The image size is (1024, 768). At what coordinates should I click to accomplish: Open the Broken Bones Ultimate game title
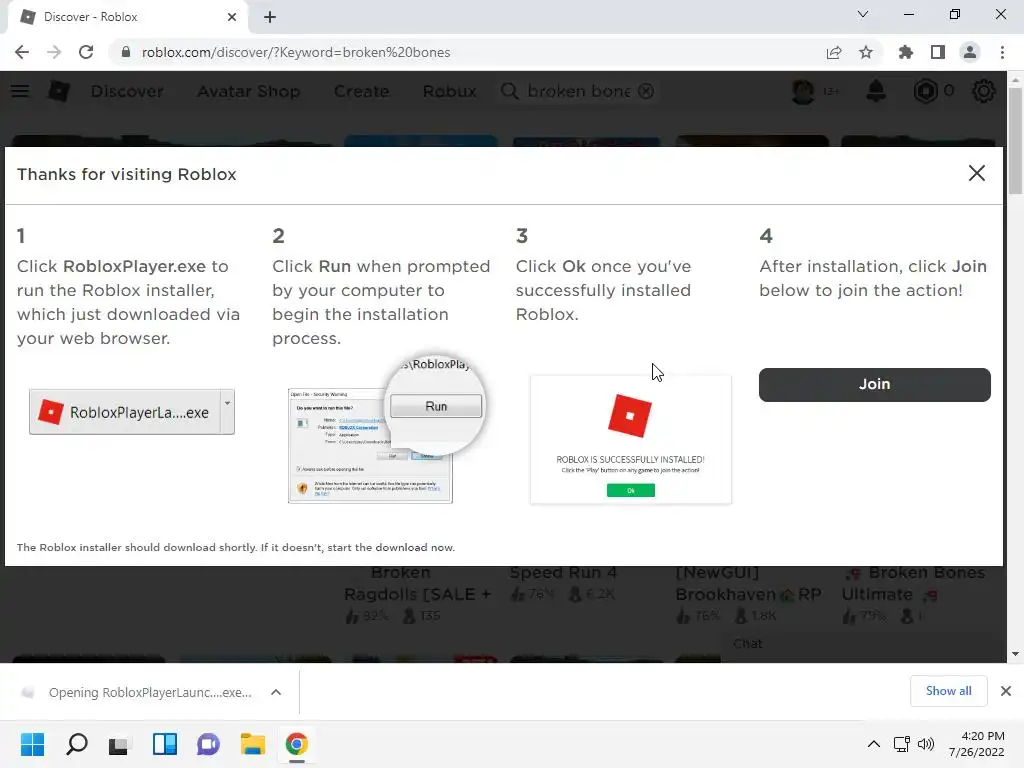click(x=913, y=583)
